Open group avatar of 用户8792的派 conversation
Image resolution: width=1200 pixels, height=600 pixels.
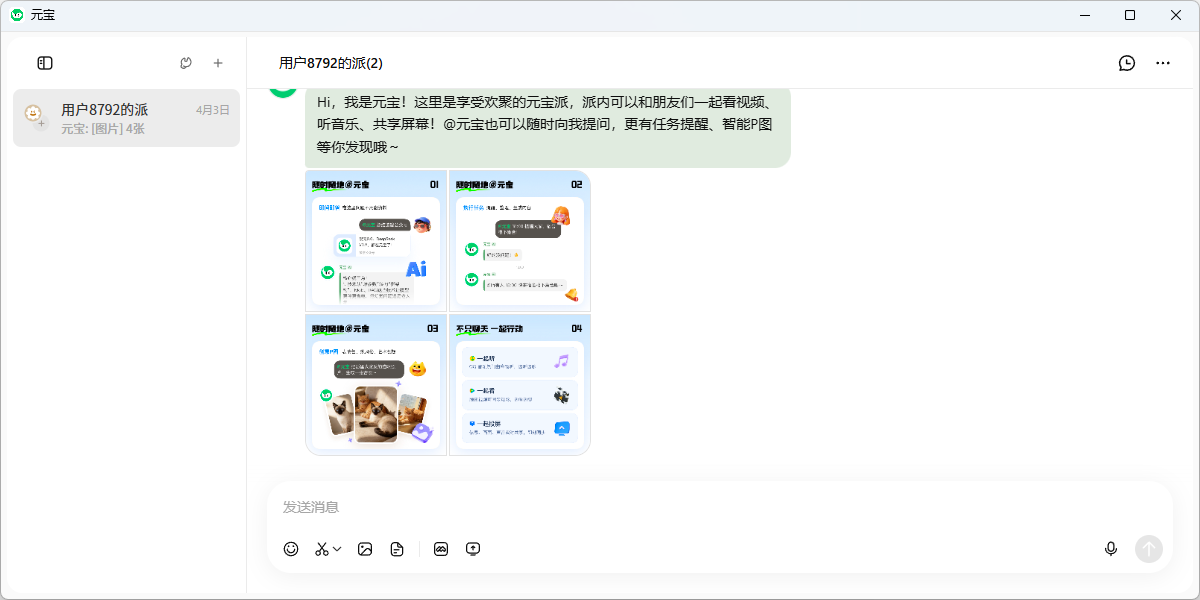click(x=35, y=117)
